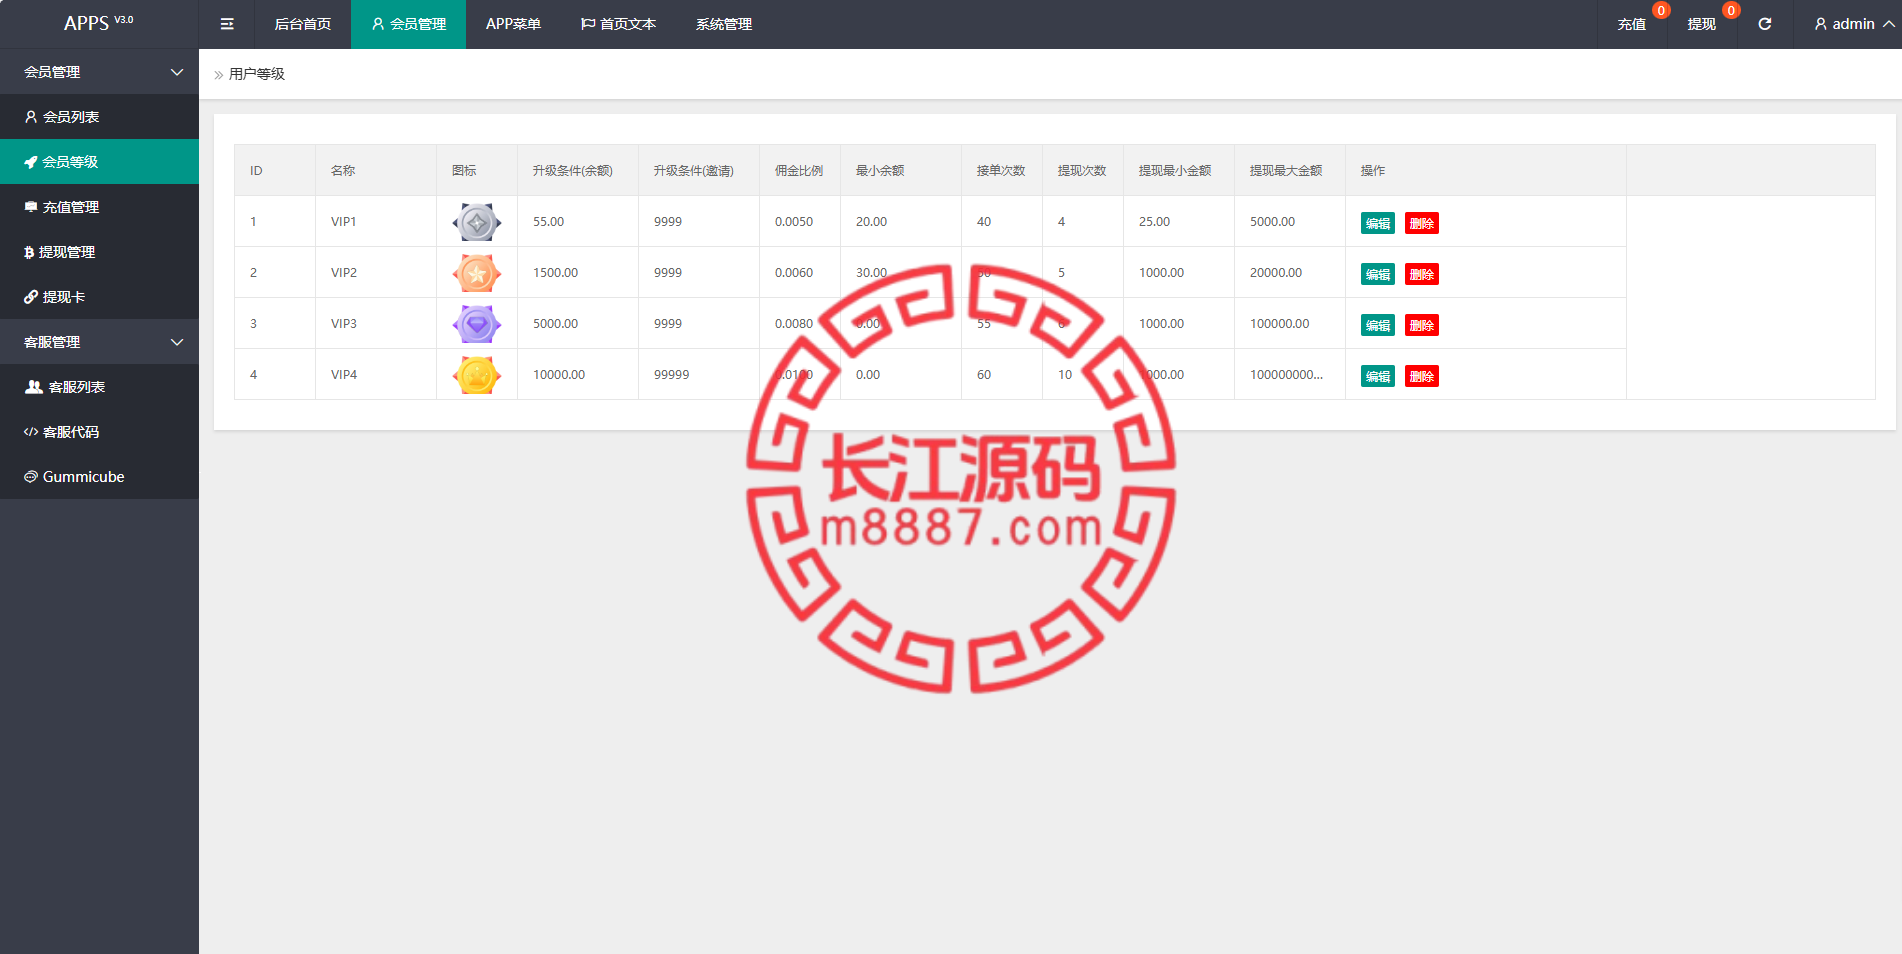The width and height of the screenshot is (1902, 954).
Task: Delete the VIP2 level row
Action: pyautogui.click(x=1422, y=274)
